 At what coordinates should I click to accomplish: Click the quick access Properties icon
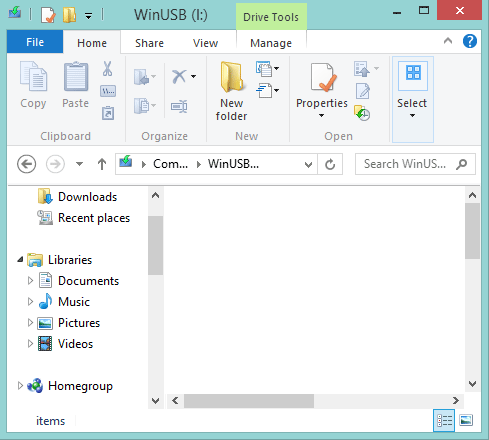(x=48, y=15)
